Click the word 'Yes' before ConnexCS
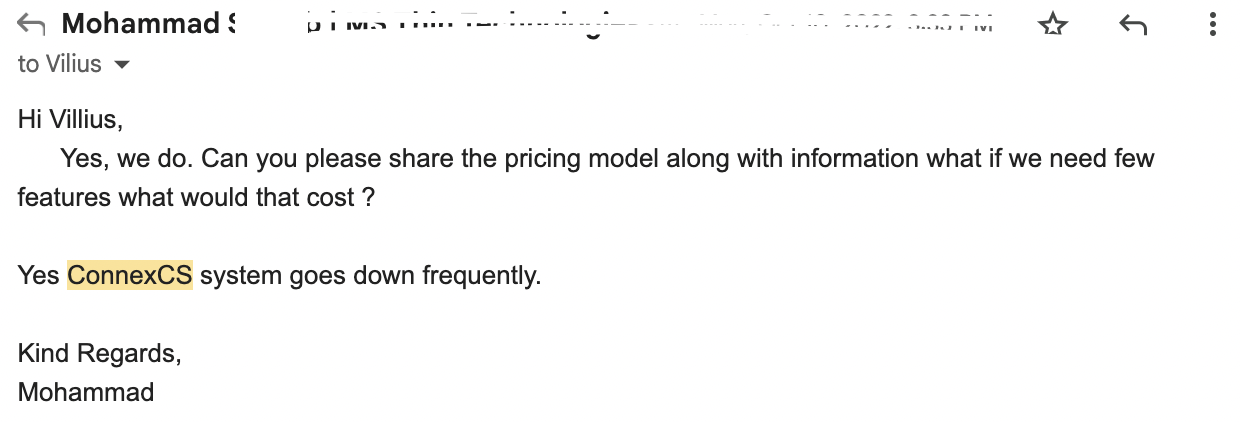The width and height of the screenshot is (1240, 422). pyautogui.click(x=39, y=275)
